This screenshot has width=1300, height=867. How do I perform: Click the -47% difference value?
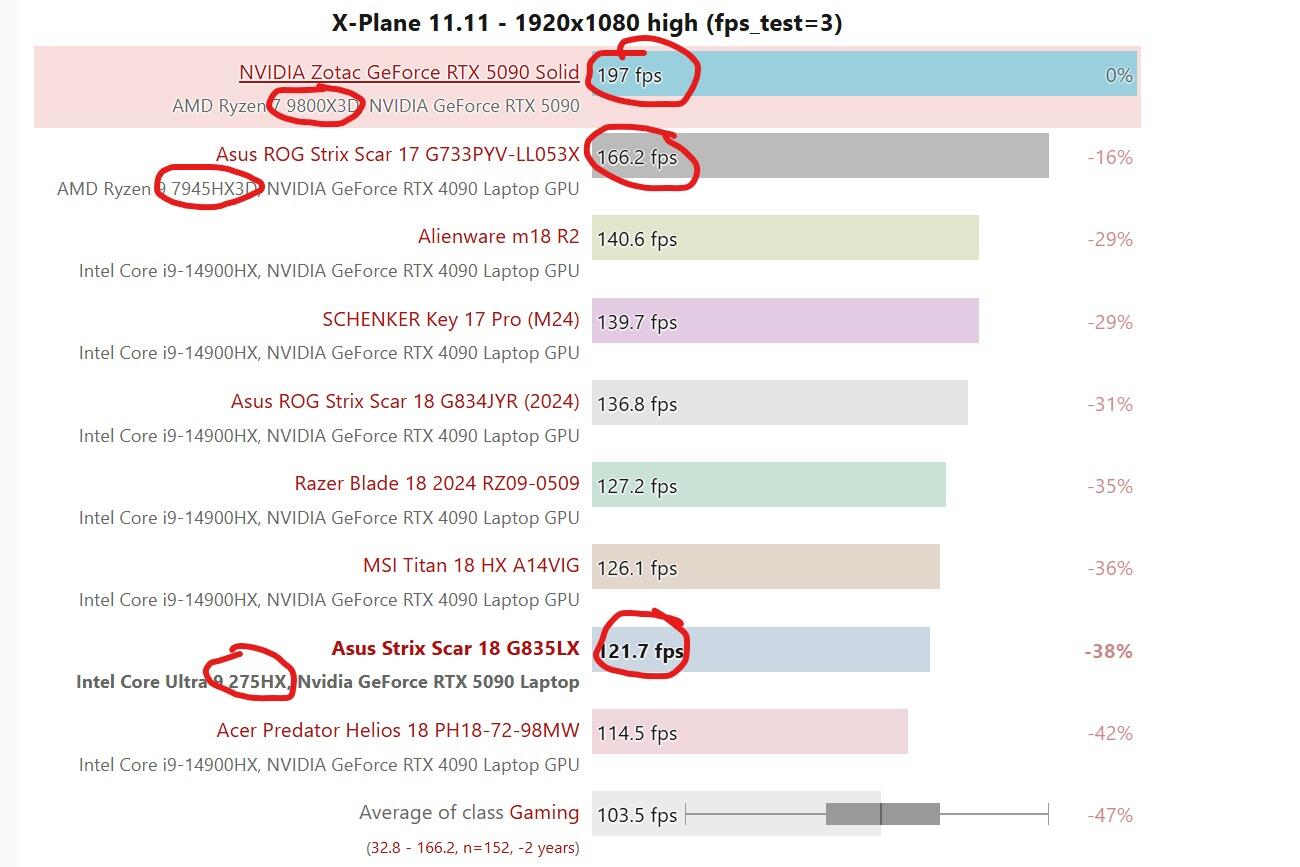click(1110, 815)
